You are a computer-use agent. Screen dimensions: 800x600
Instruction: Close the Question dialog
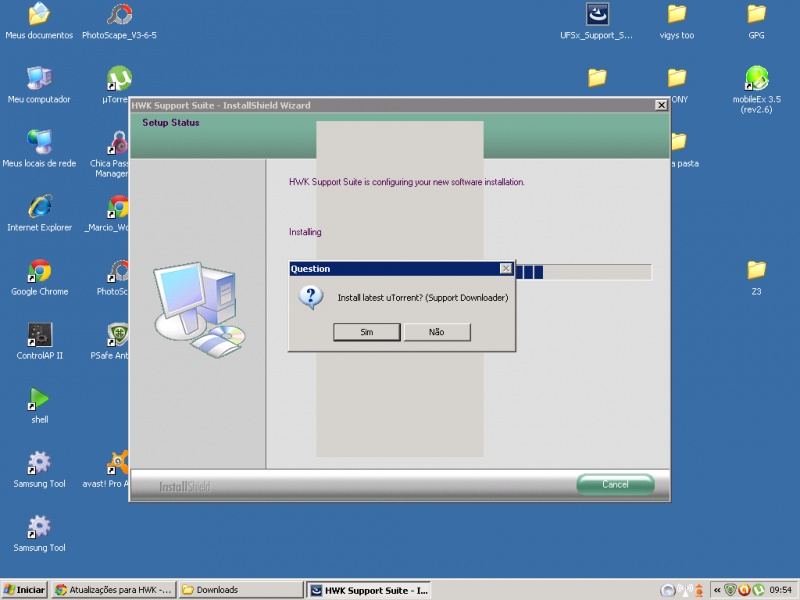(506, 268)
